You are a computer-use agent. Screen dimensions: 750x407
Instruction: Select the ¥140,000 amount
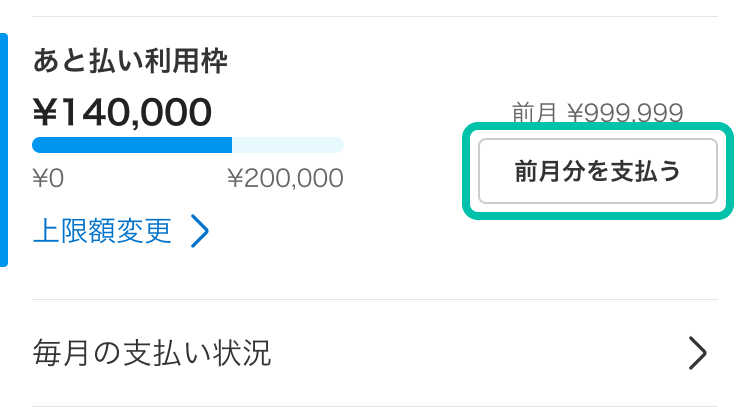coord(122,112)
